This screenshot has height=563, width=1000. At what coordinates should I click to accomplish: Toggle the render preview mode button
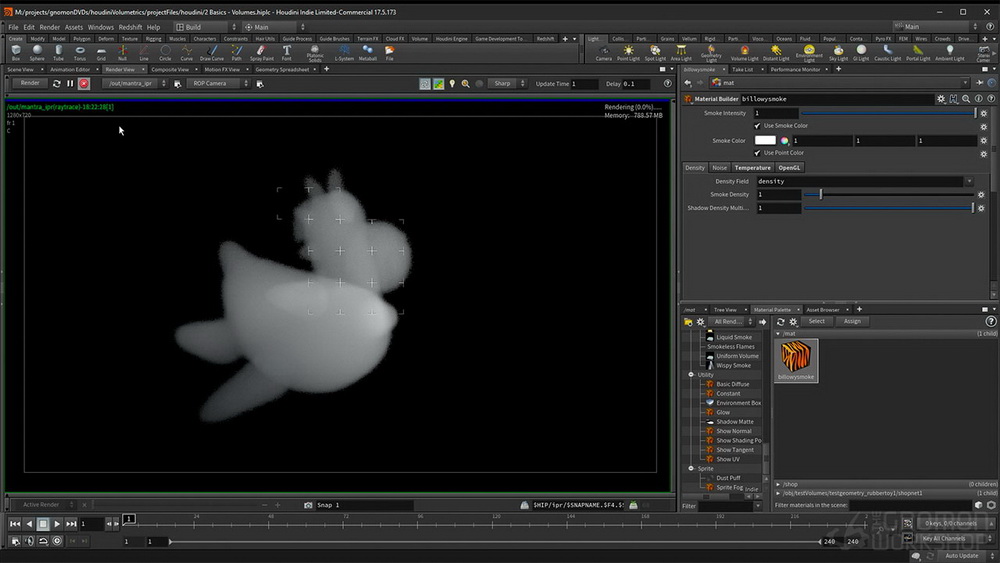(x=425, y=84)
